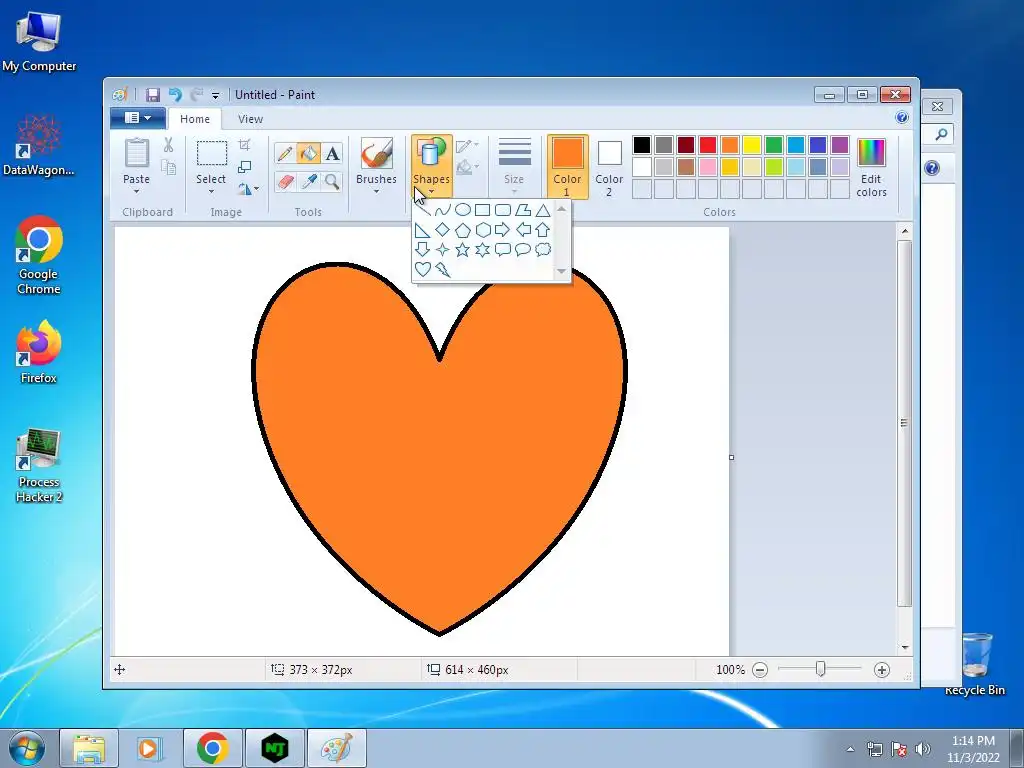Choose the Four-point star shape
This screenshot has width=1024, height=768.
tap(442, 249)
